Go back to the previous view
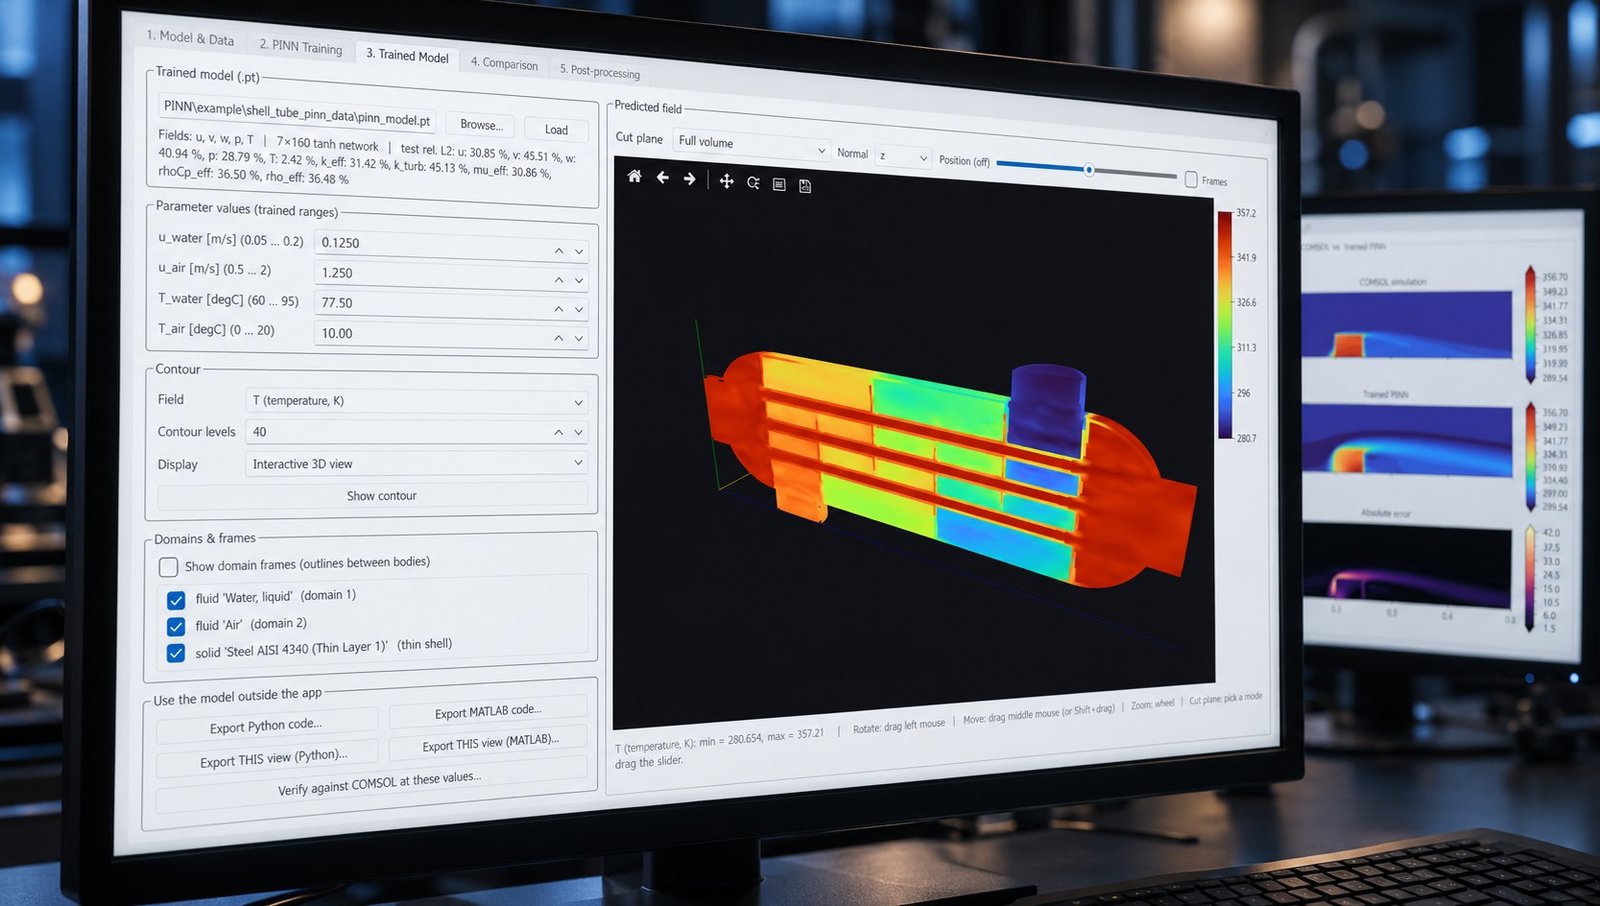This screenshot has width=1600, height=906. (x=662, y=178)
